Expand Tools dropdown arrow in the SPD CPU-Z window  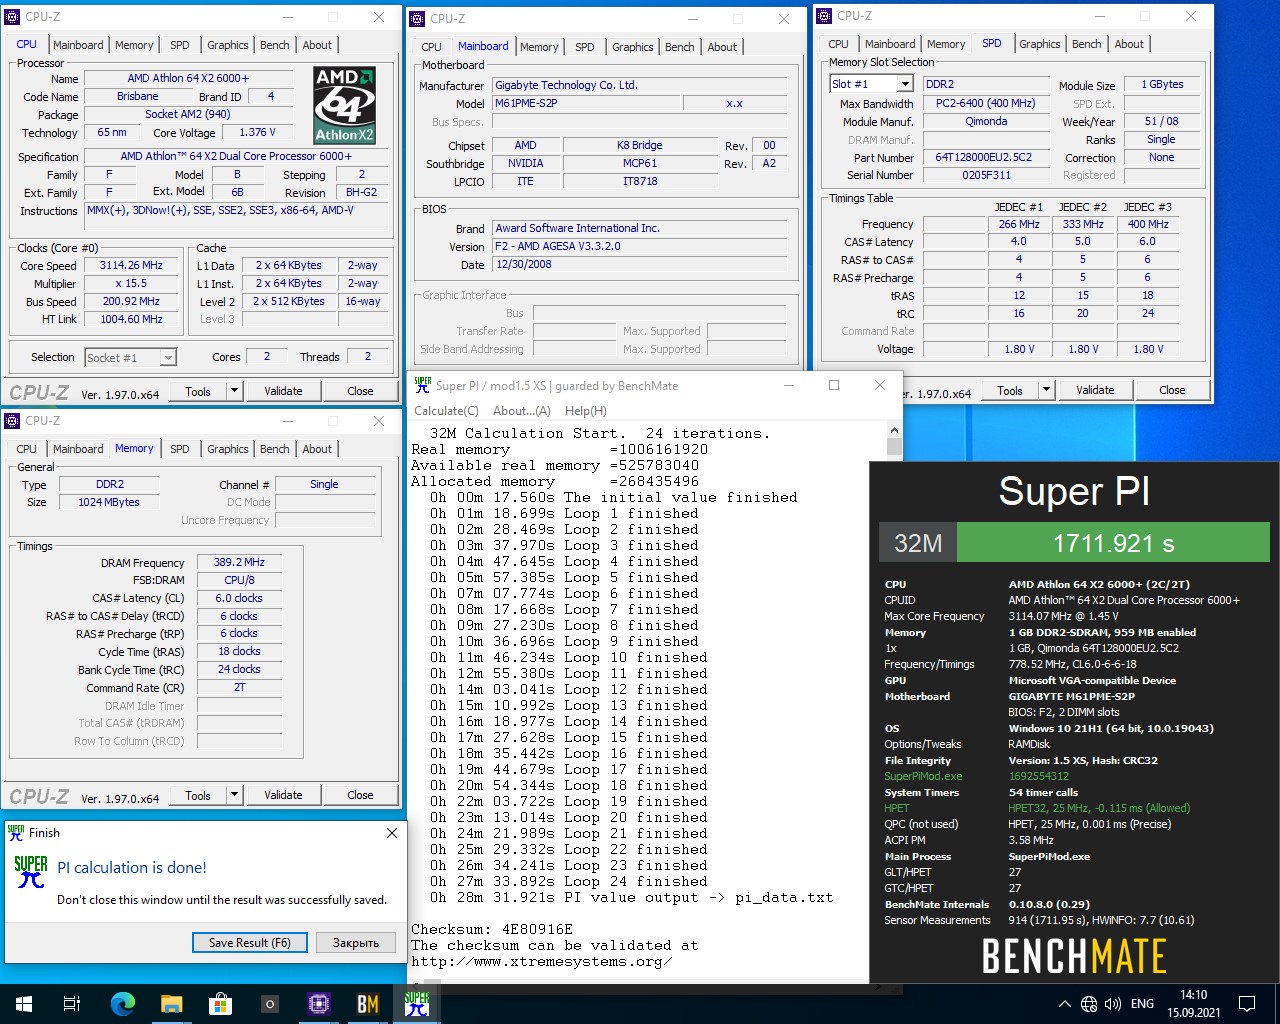(1047, 390)
